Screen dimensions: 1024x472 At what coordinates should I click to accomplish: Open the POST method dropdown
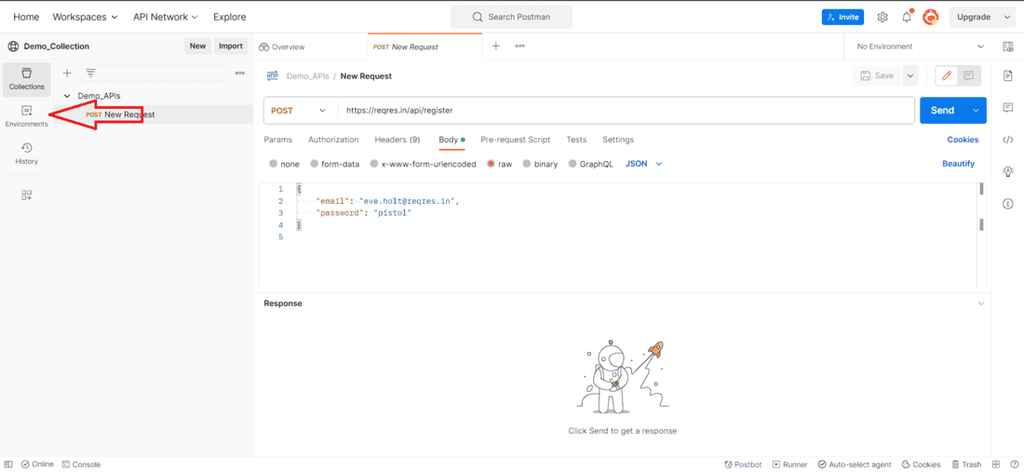[299, 111]
